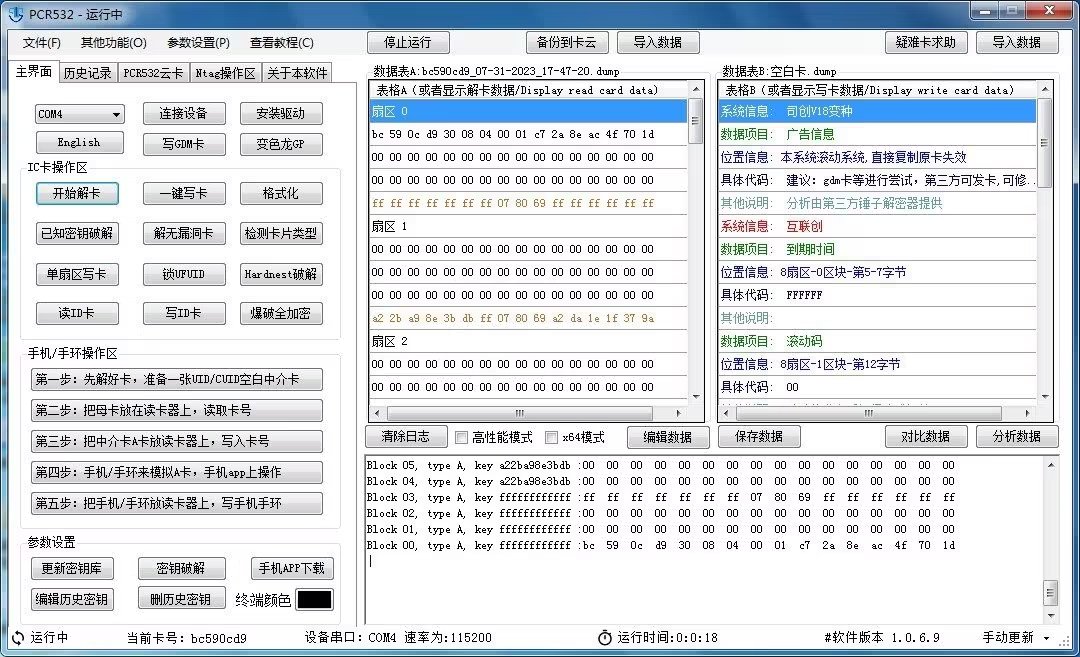The image size is (1080, 657).
Task: Click the running status refresh icon
Action: tap(17, 637)
